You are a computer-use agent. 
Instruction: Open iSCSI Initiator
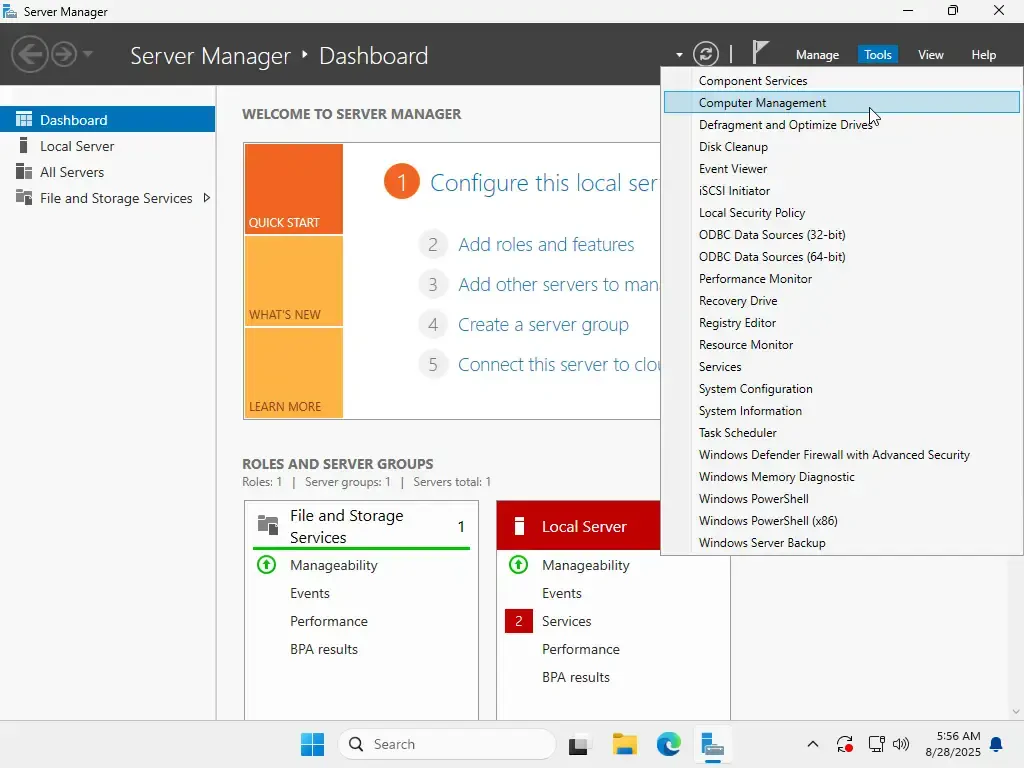[841, 191]
